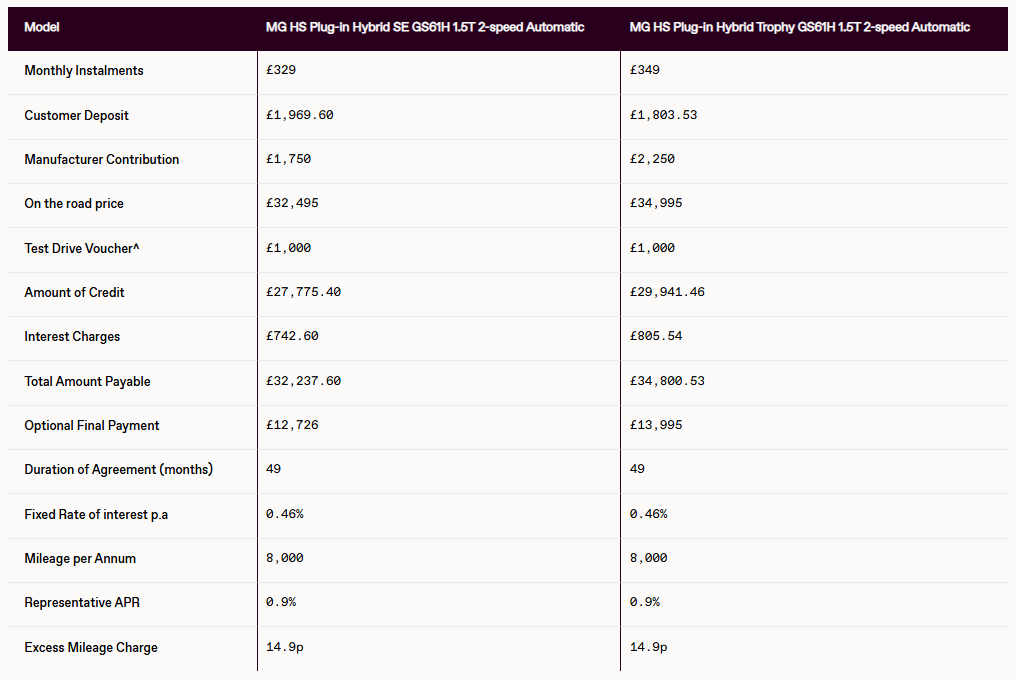
Task: Select the £34,995 on the road price
Action: click(x=656, y=204)
